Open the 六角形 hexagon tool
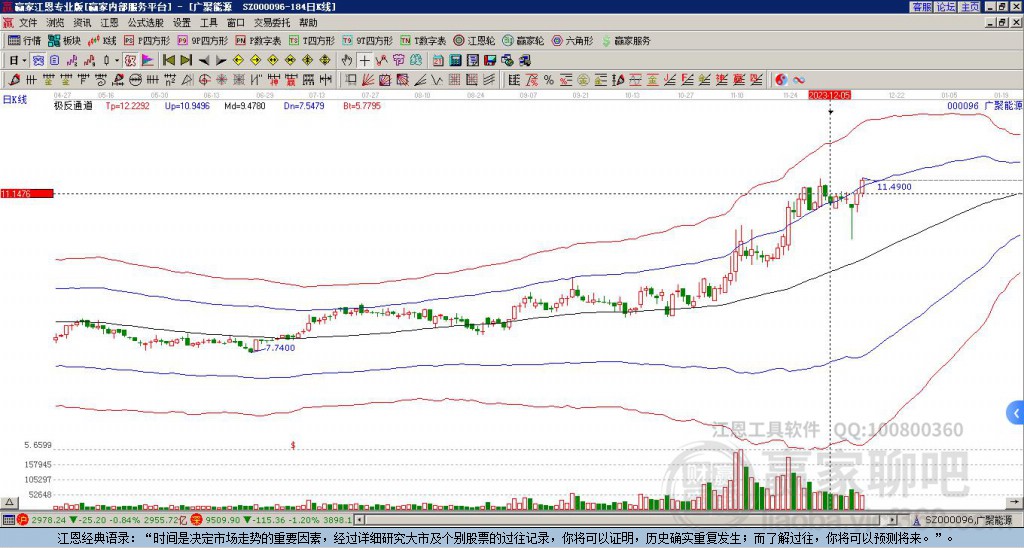 (572, 40)
